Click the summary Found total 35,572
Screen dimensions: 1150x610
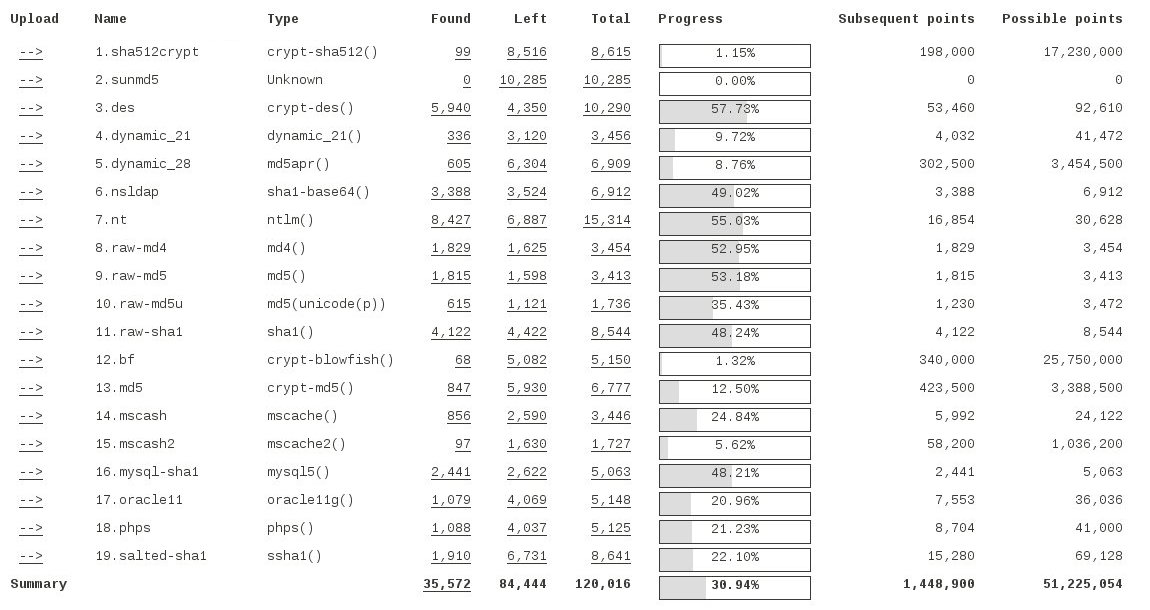coord(446,584)
